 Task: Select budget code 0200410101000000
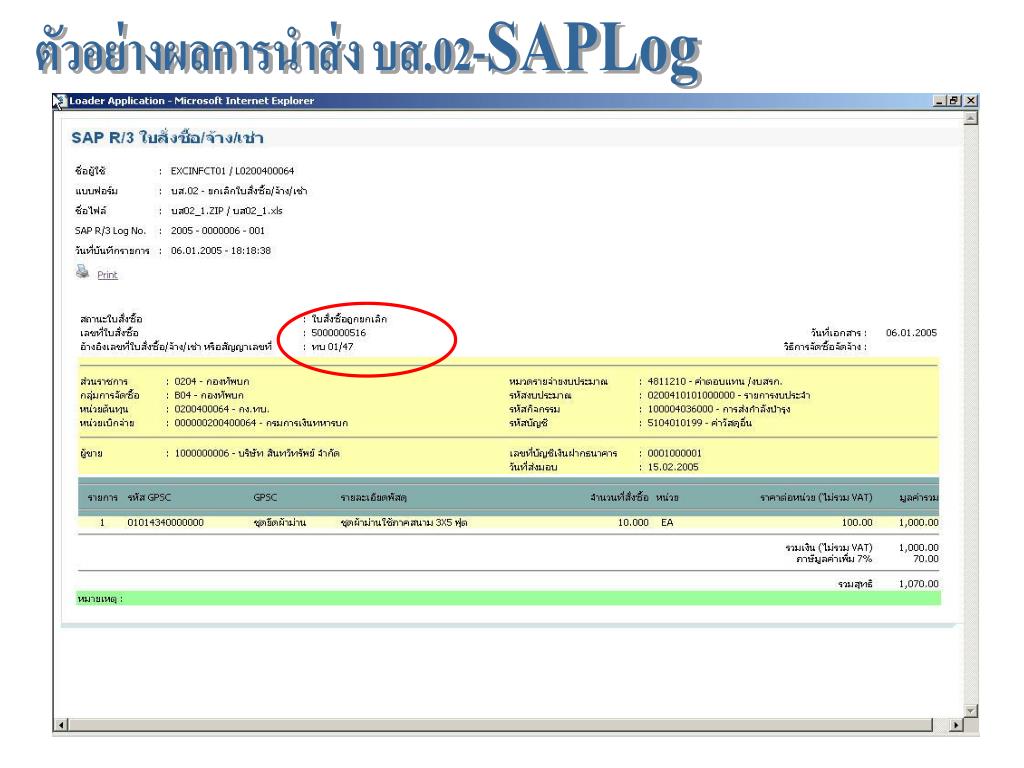coord(691,395)
